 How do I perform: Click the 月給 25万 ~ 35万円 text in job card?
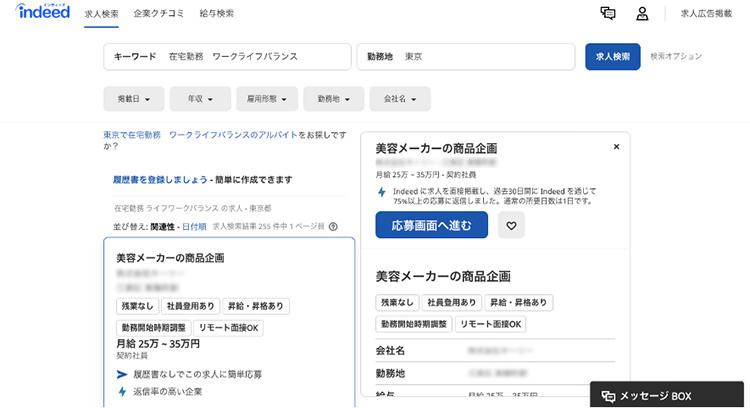[158, 344]
